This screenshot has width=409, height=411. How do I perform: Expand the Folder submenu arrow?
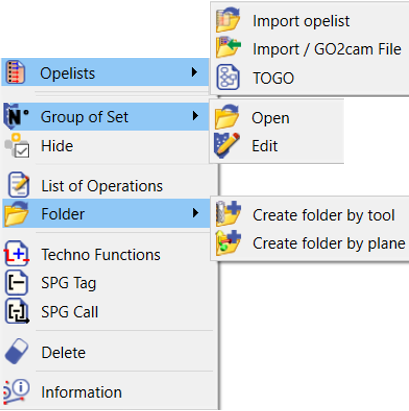pos(195,213)
